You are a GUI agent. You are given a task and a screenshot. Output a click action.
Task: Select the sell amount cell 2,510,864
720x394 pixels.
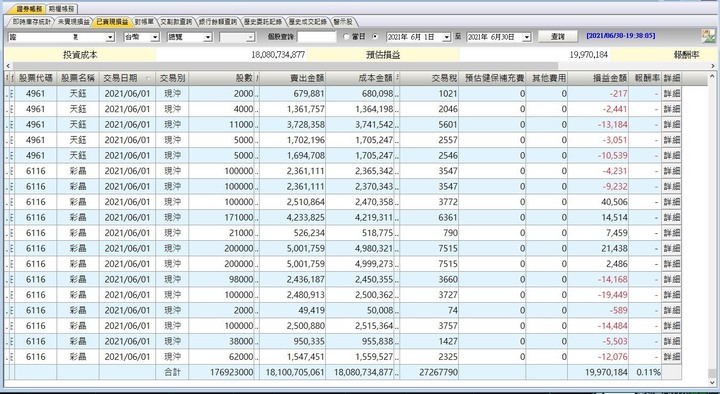point(293,202)
